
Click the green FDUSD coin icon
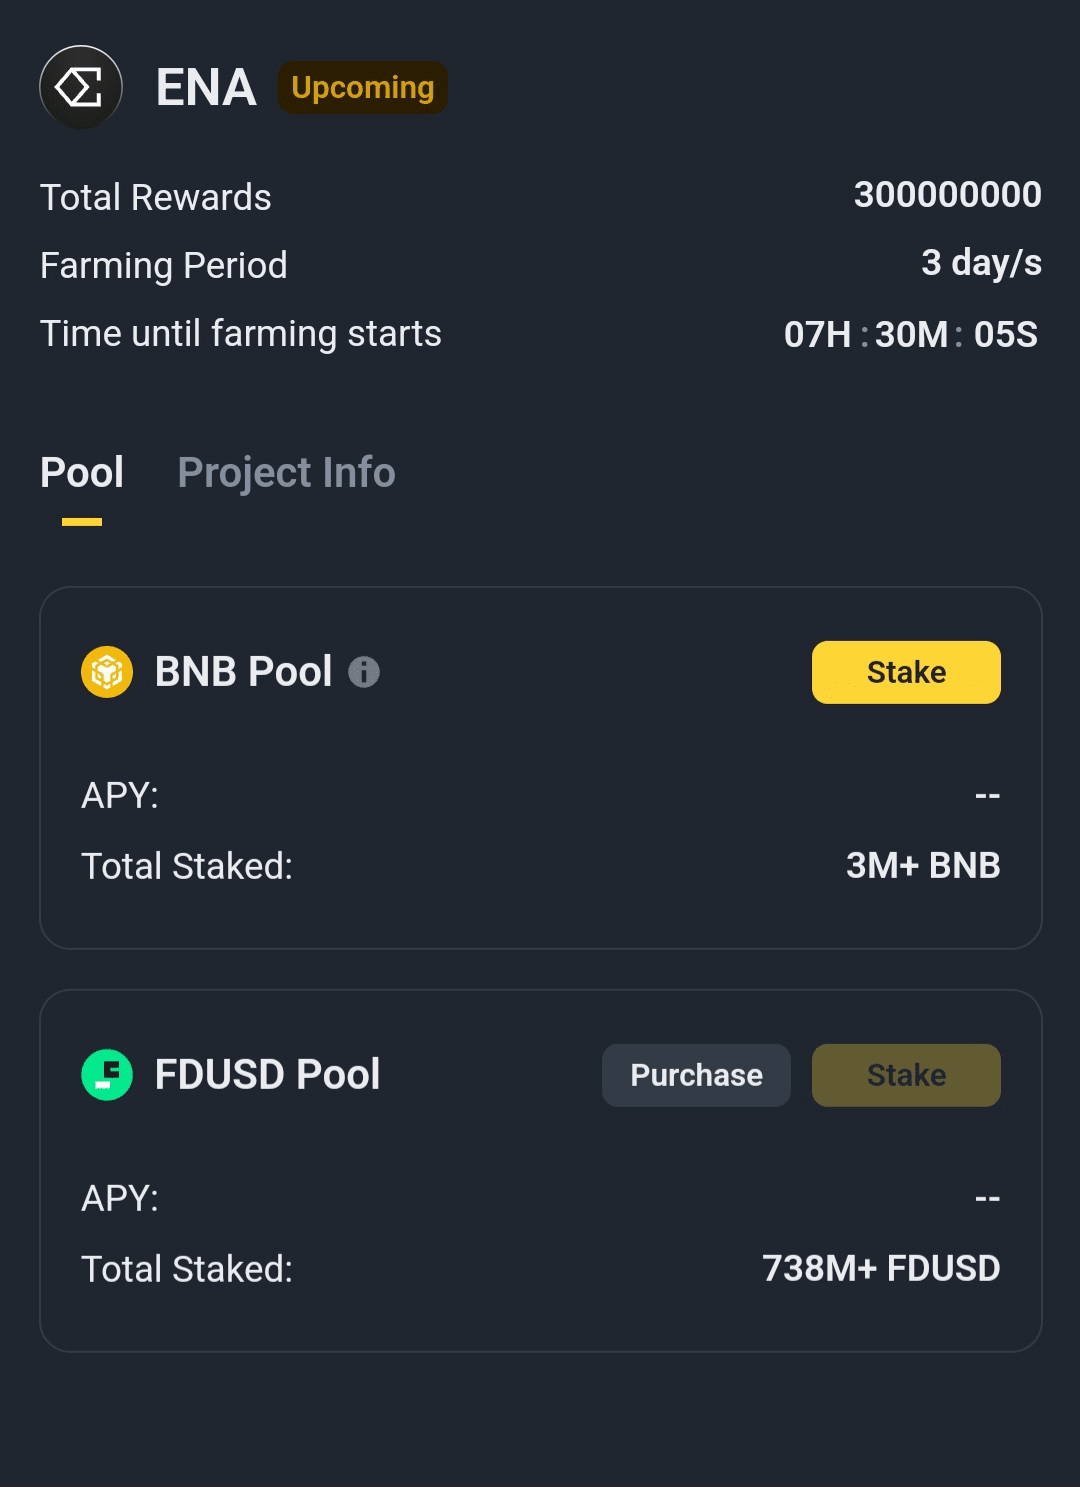[x=107, y=1075]
